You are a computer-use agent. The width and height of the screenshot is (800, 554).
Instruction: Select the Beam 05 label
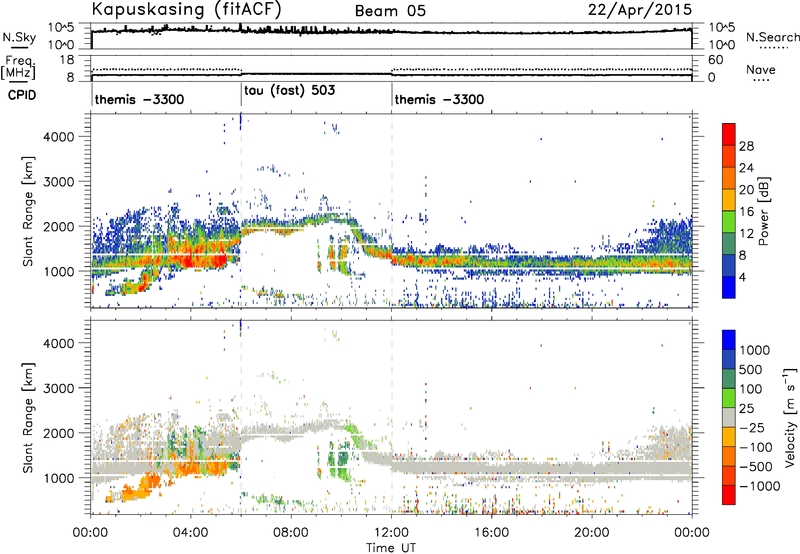click(390, 11)
